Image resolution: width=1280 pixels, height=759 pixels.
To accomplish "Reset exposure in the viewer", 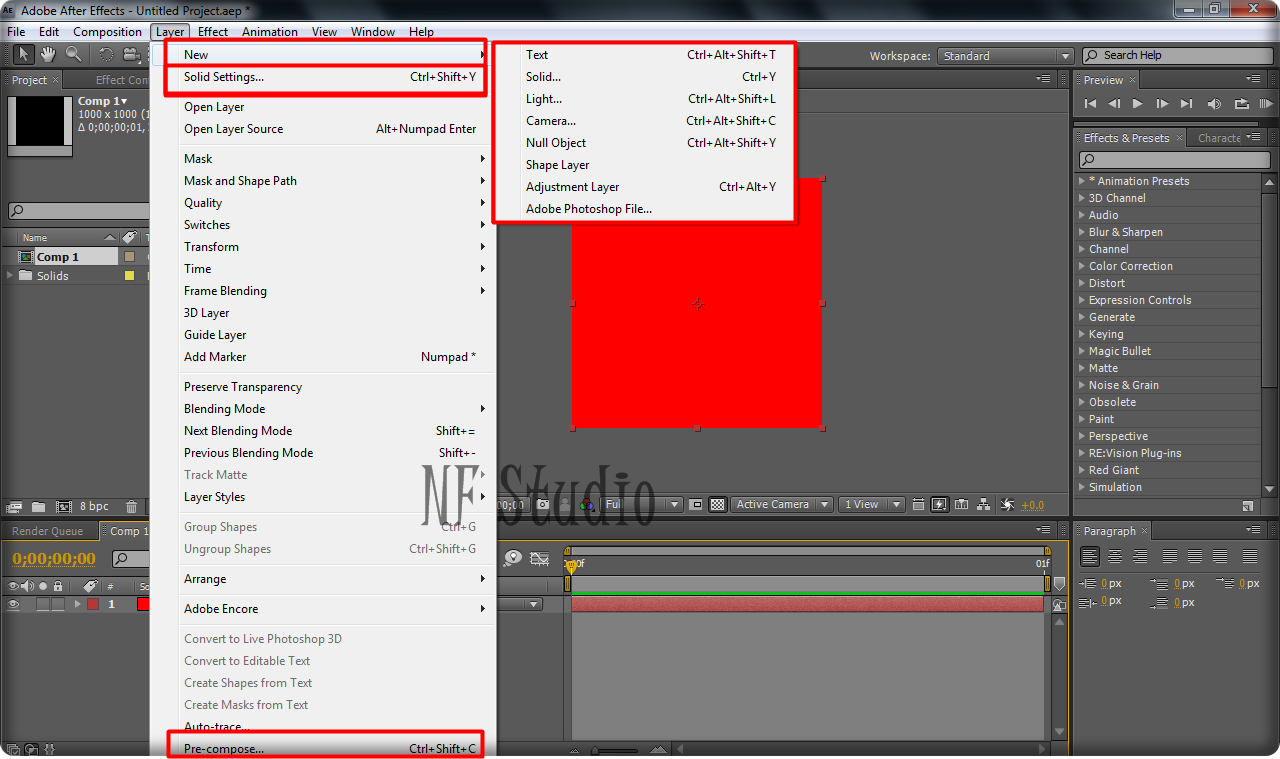I will 1007,505.
